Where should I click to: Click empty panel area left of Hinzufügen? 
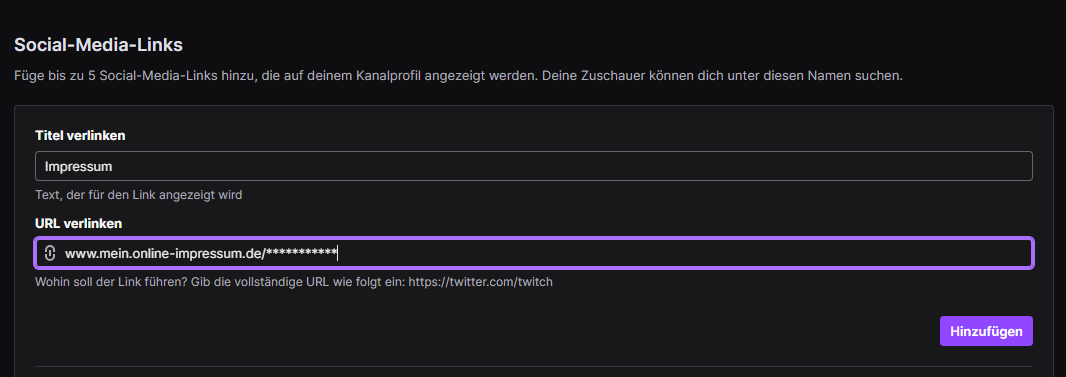476,331
